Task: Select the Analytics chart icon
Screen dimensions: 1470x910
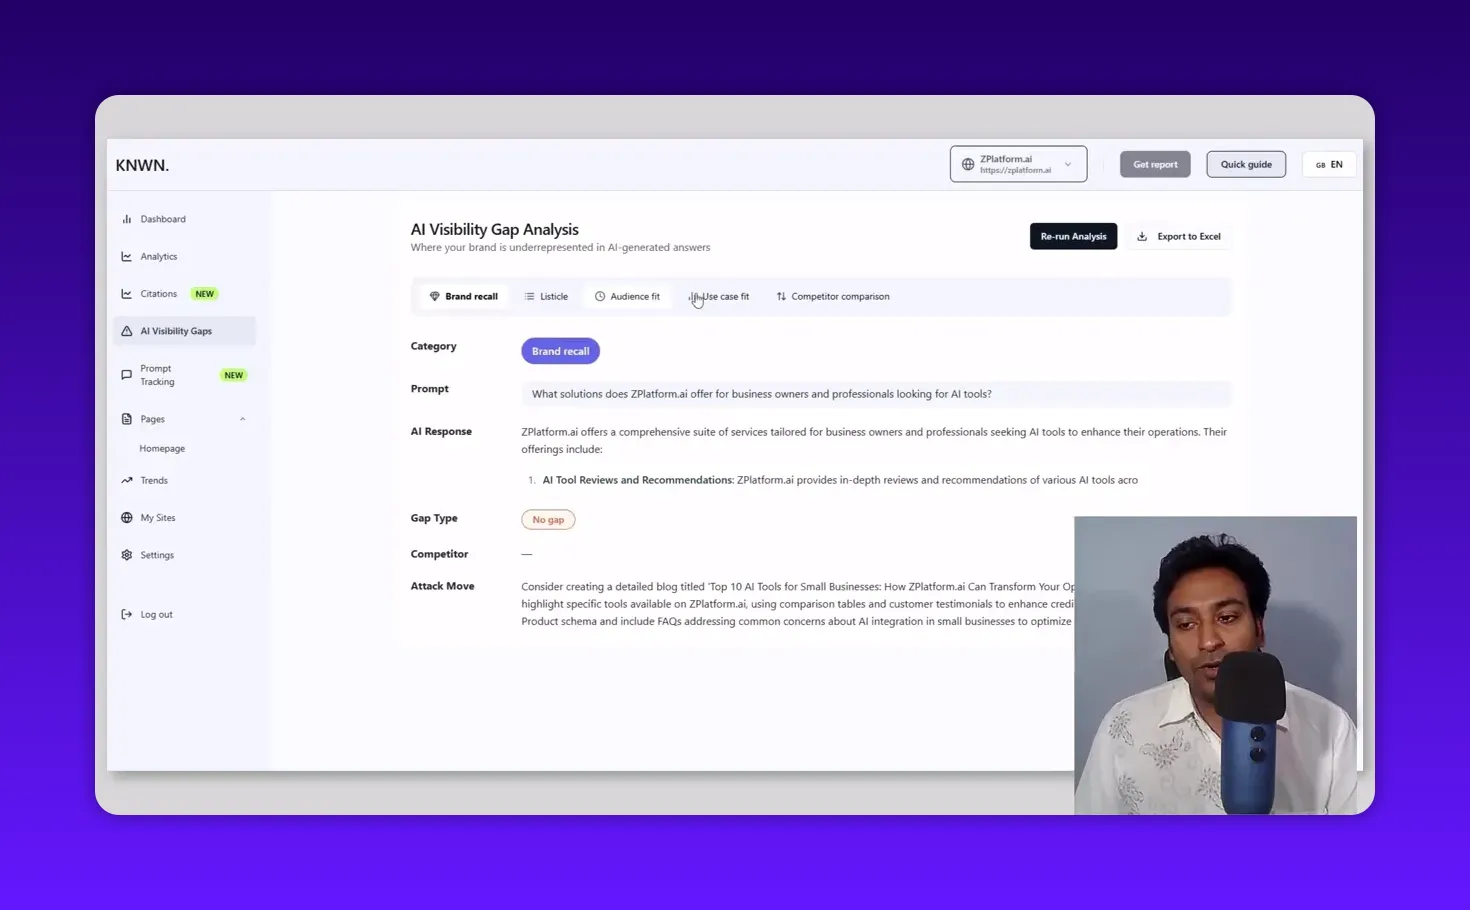Action: pyautogui.click(x=127, y=256)
